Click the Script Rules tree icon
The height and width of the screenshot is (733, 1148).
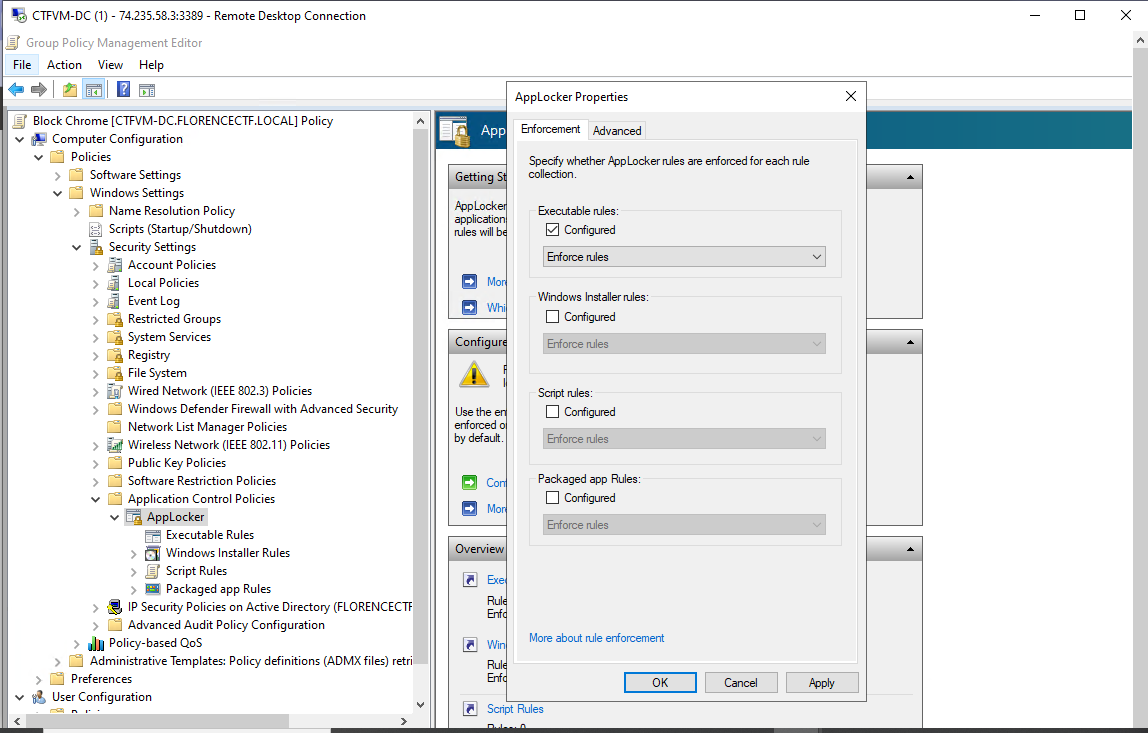point(153,571)
